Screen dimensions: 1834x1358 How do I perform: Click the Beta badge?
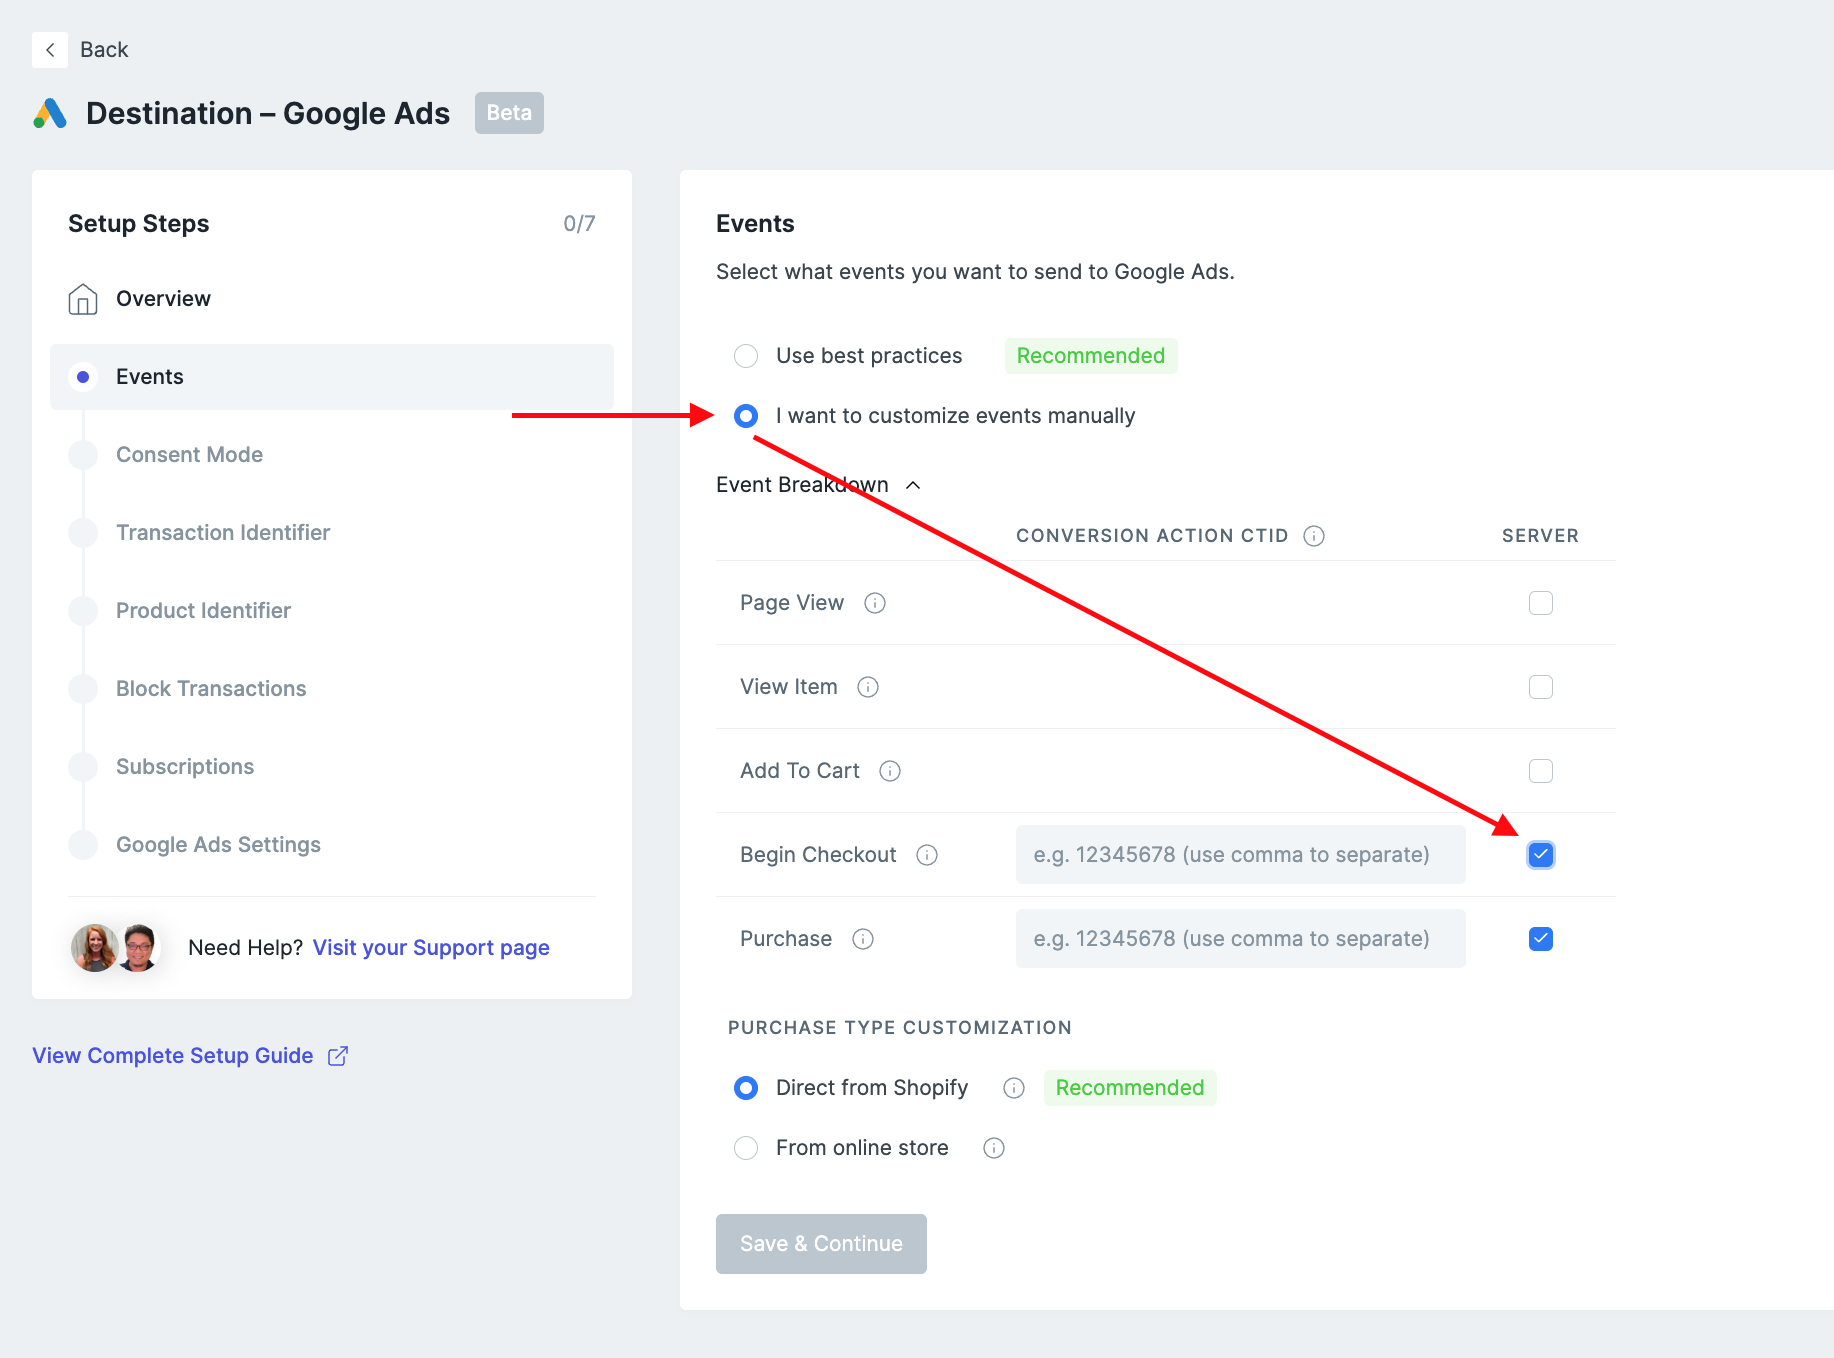pos(509,113)
